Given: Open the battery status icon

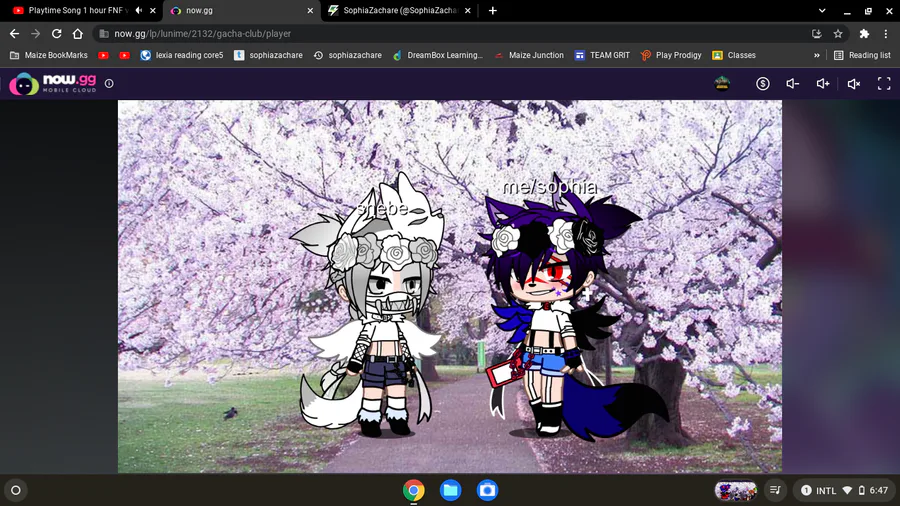Looking at the screenshot, I should pos(862,490).
